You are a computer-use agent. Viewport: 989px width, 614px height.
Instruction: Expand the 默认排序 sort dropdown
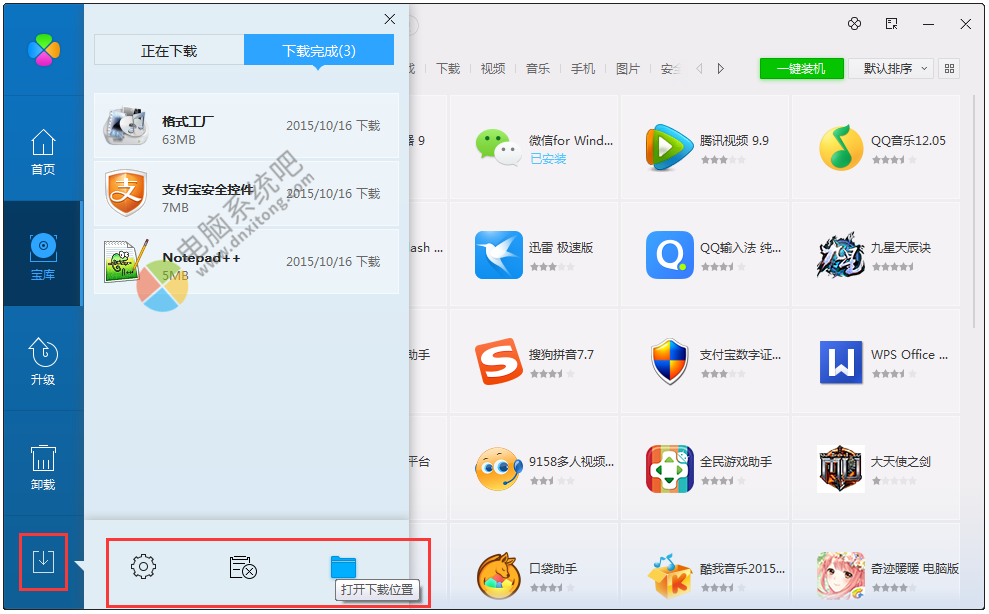point(891,68)
